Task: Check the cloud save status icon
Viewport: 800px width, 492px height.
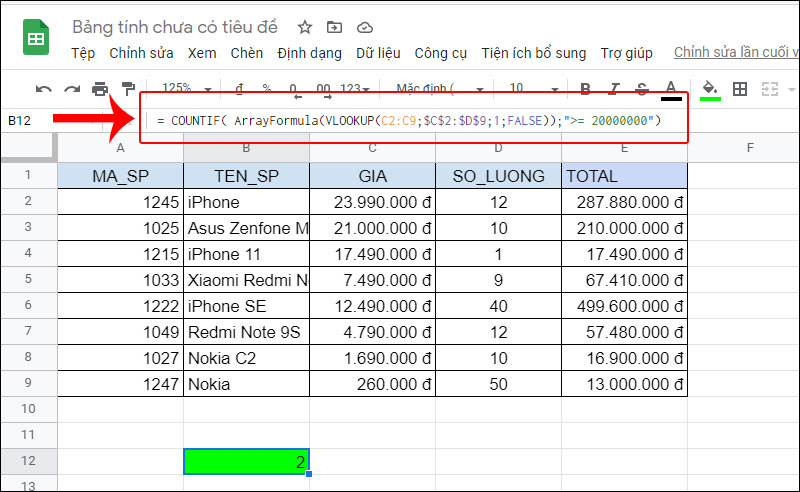Action: coord(364,27)
